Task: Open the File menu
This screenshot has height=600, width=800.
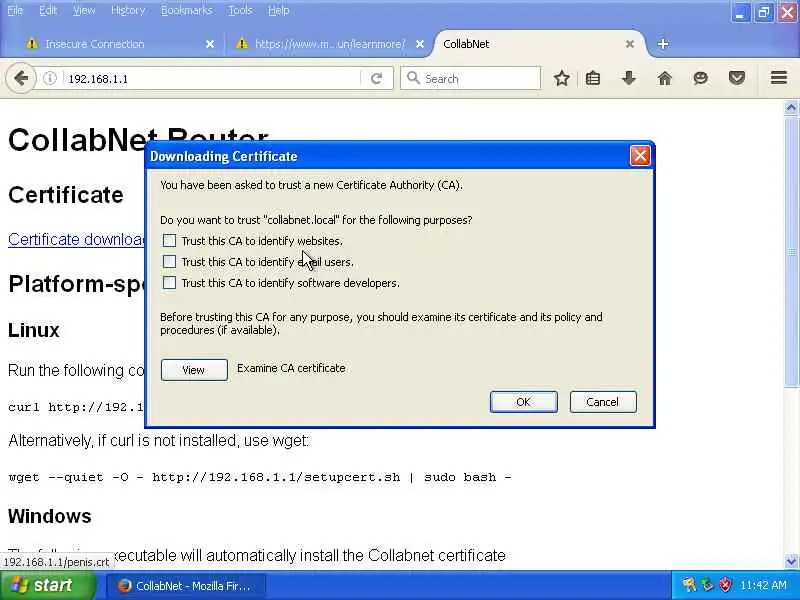Action: click(x=15, y=10)
